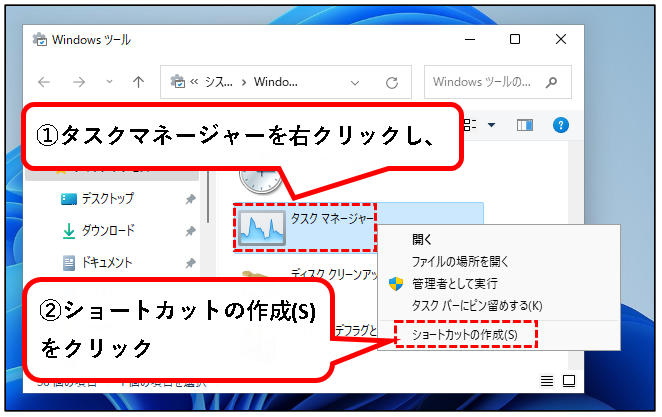Go forward with the right arrow
The width and height of the screenshot is (662, 417).
(79, 82)
